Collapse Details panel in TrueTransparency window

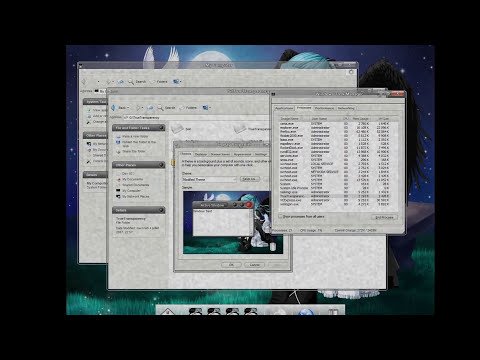click(x=161, y=210)
